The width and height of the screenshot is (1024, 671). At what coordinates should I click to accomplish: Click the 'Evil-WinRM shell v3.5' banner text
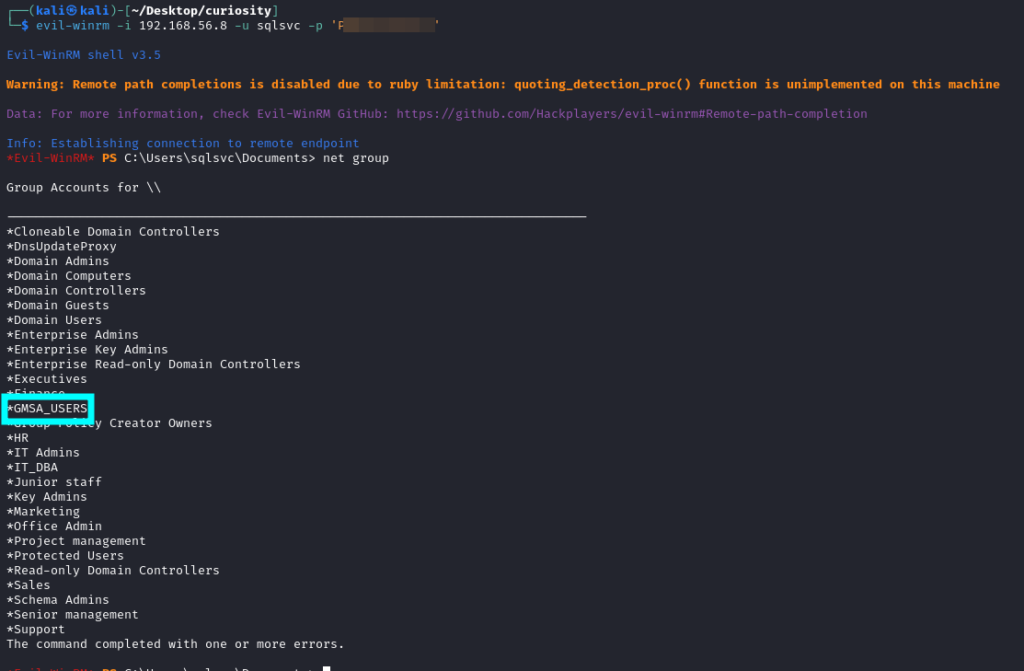pos(83,55)
